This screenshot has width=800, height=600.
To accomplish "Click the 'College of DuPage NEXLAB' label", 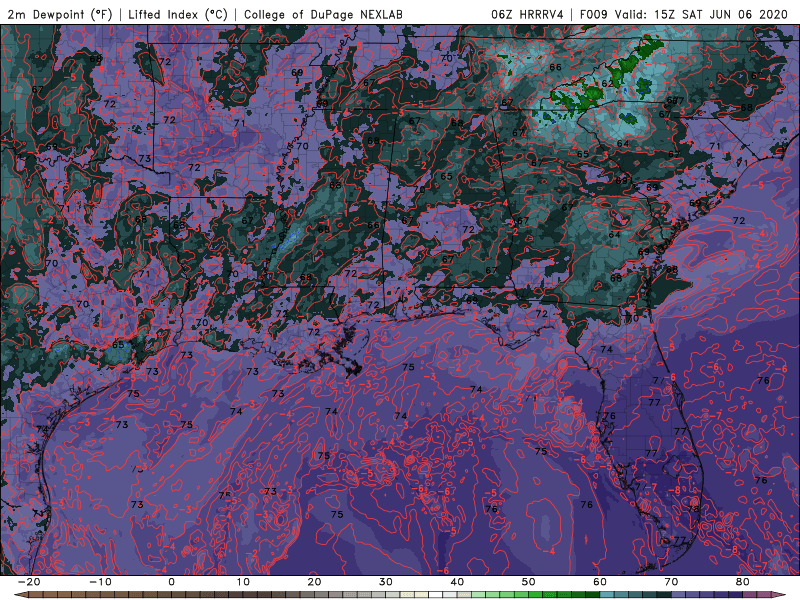I will pyautogui.click(x=323, y=15).
